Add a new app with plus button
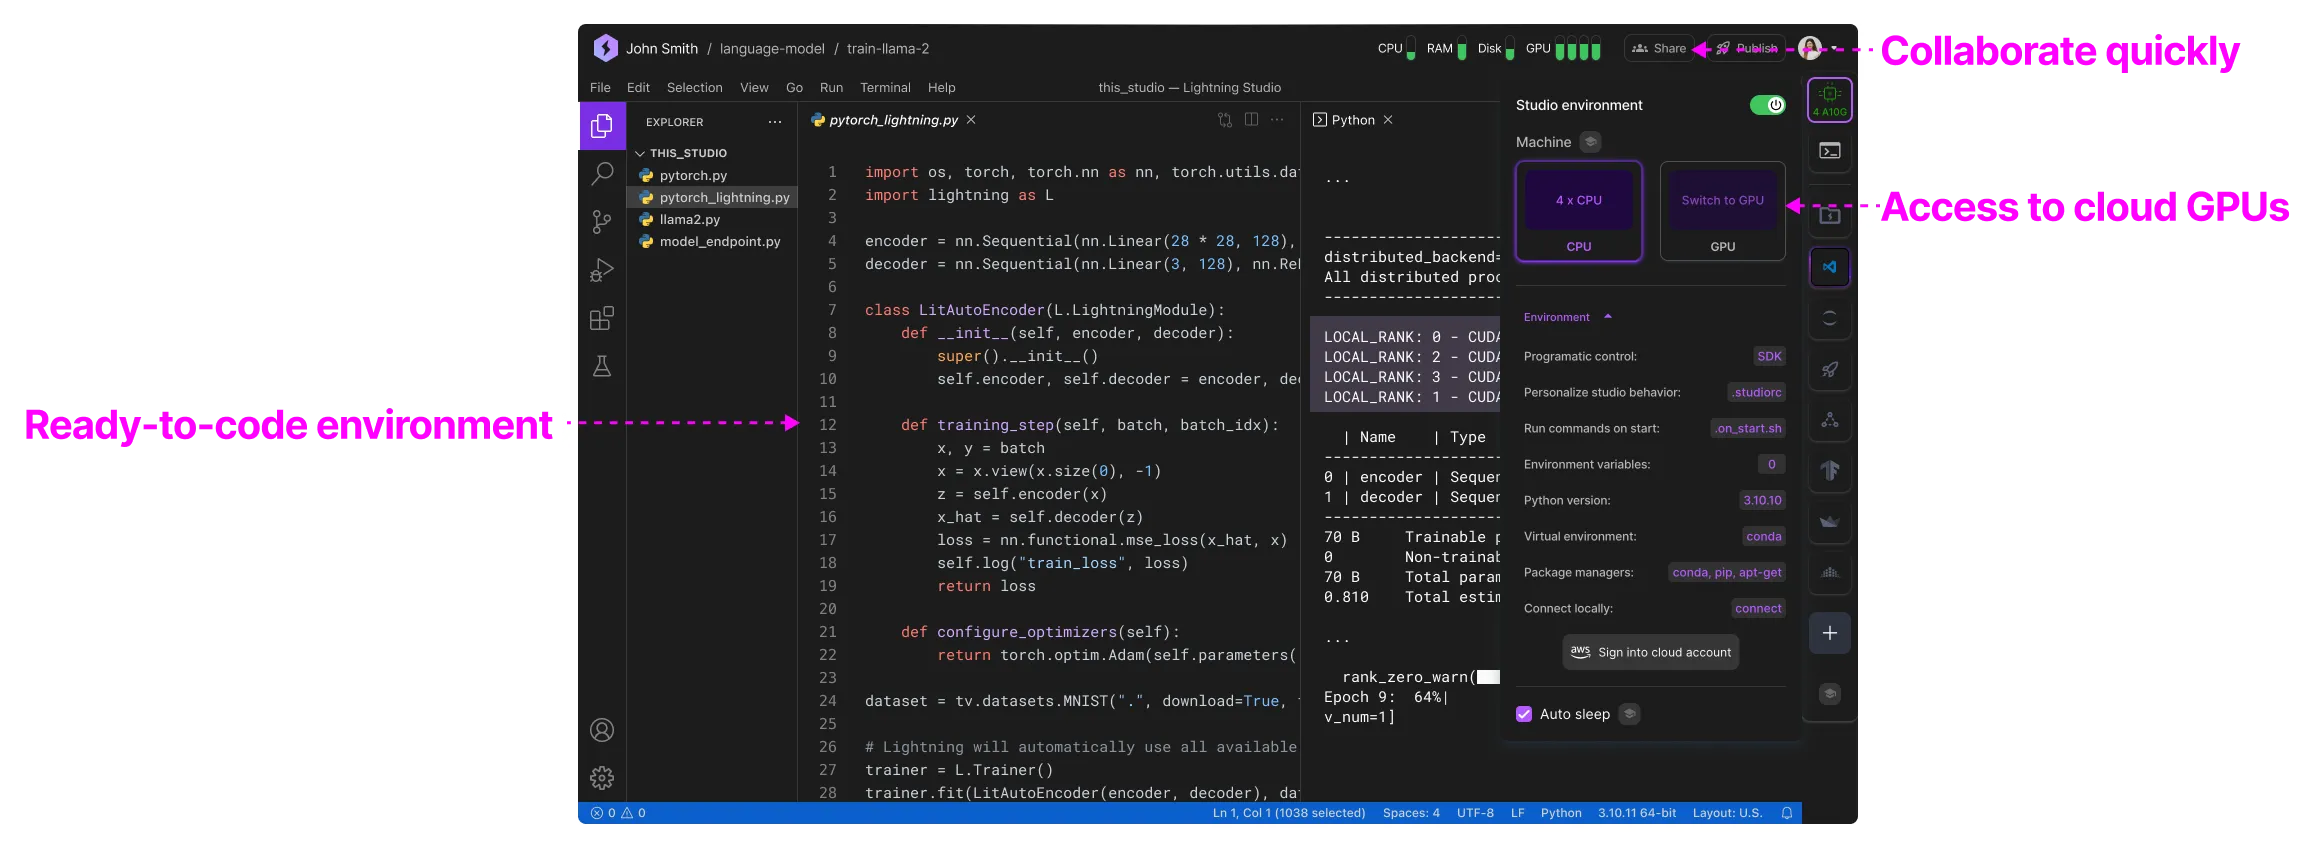The width and height of the screenshot is (2315, 848). [1830, 633]
